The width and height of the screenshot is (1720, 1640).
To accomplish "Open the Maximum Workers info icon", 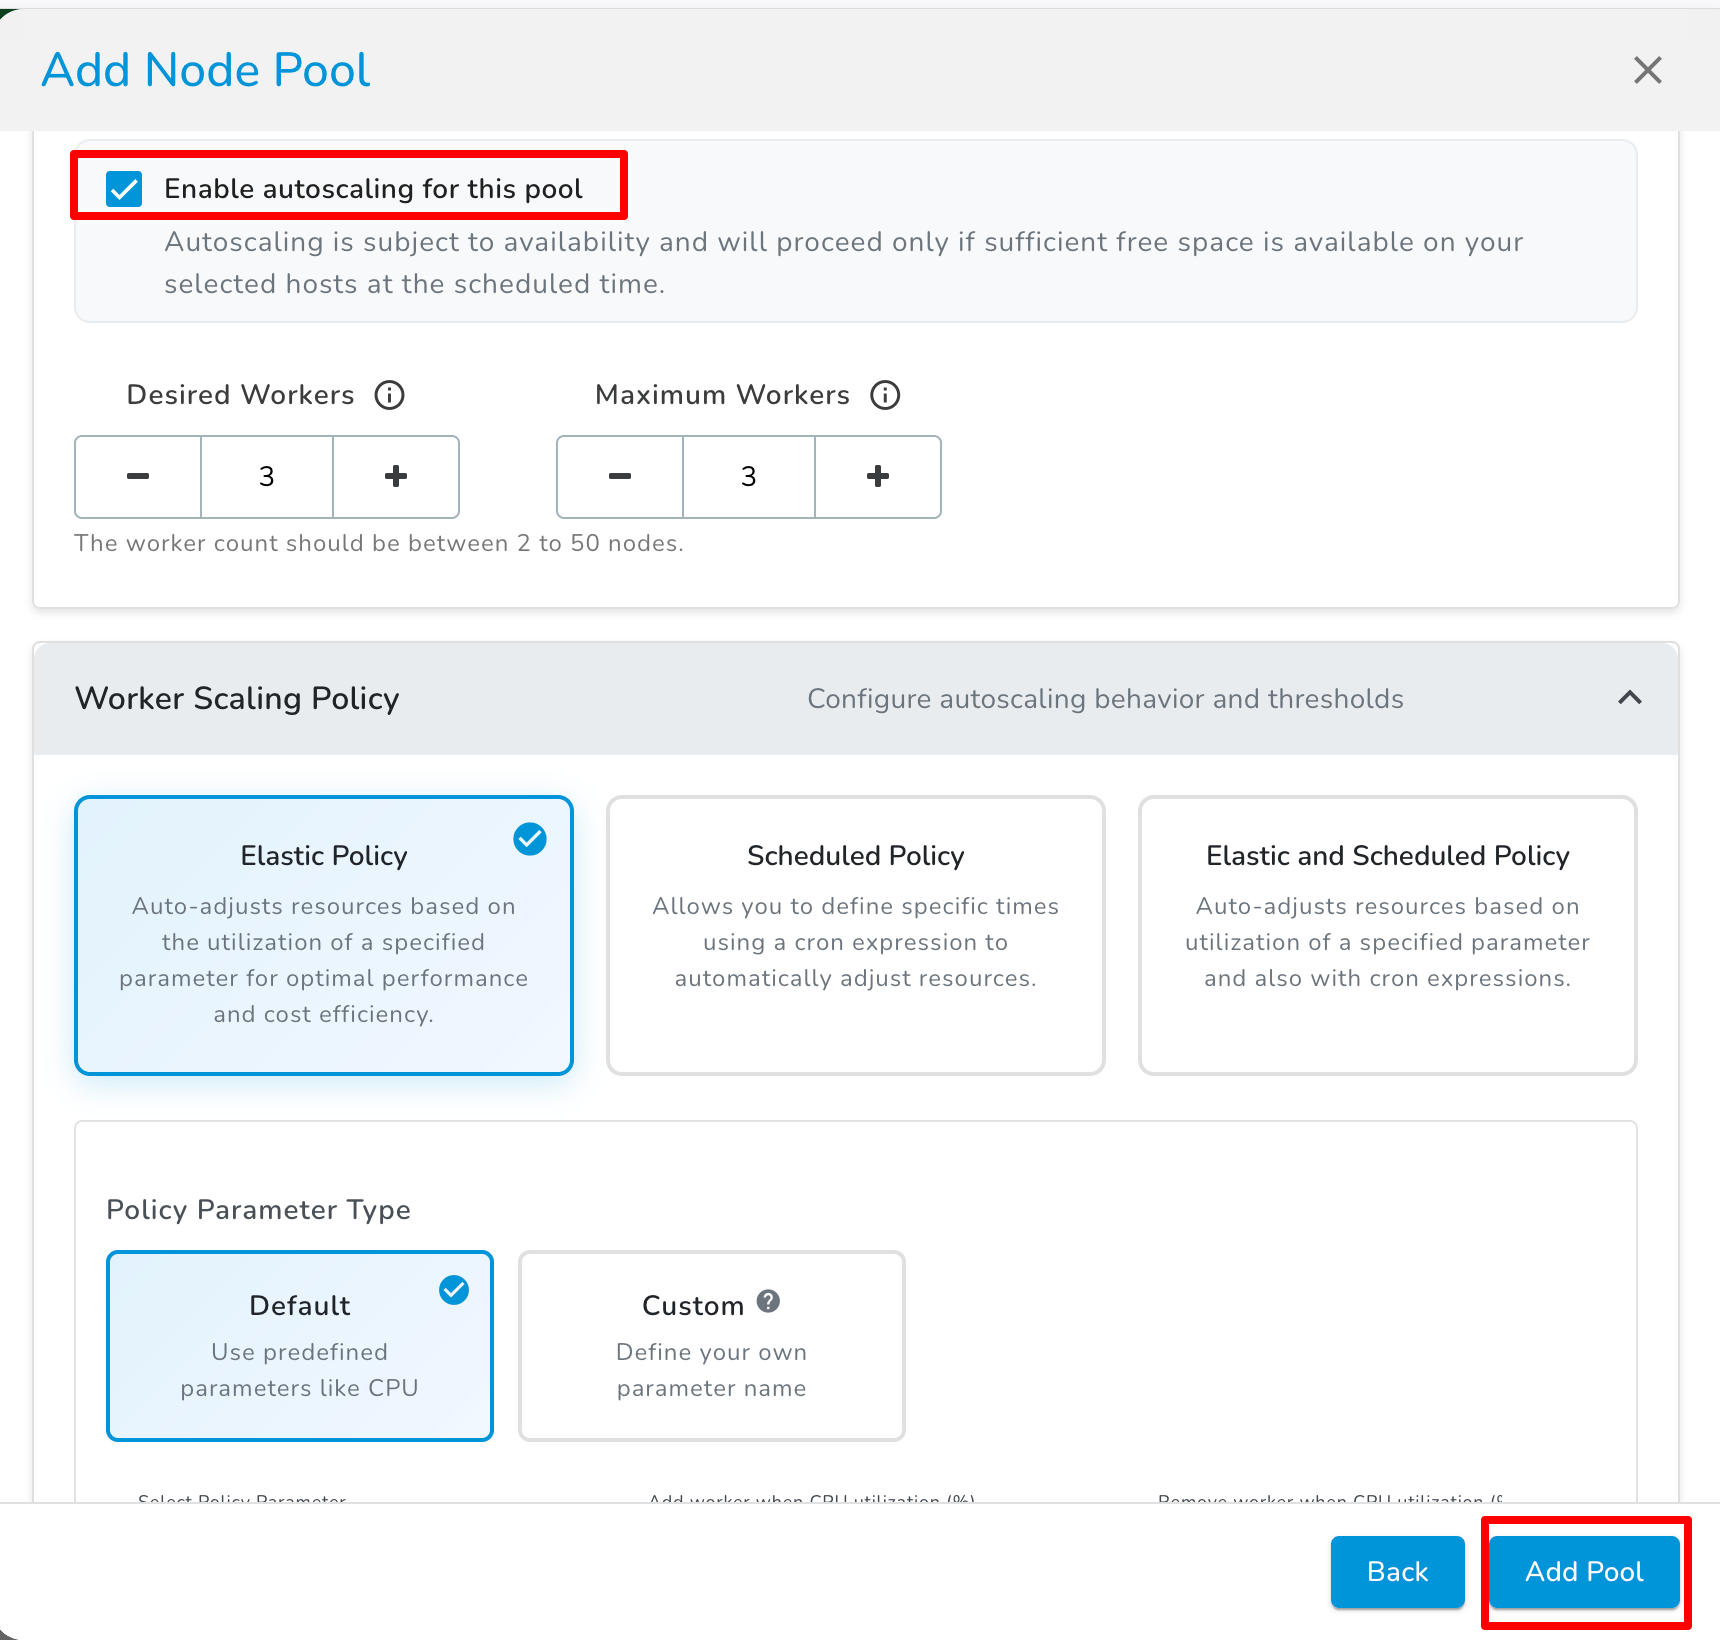I will [885, 395].
